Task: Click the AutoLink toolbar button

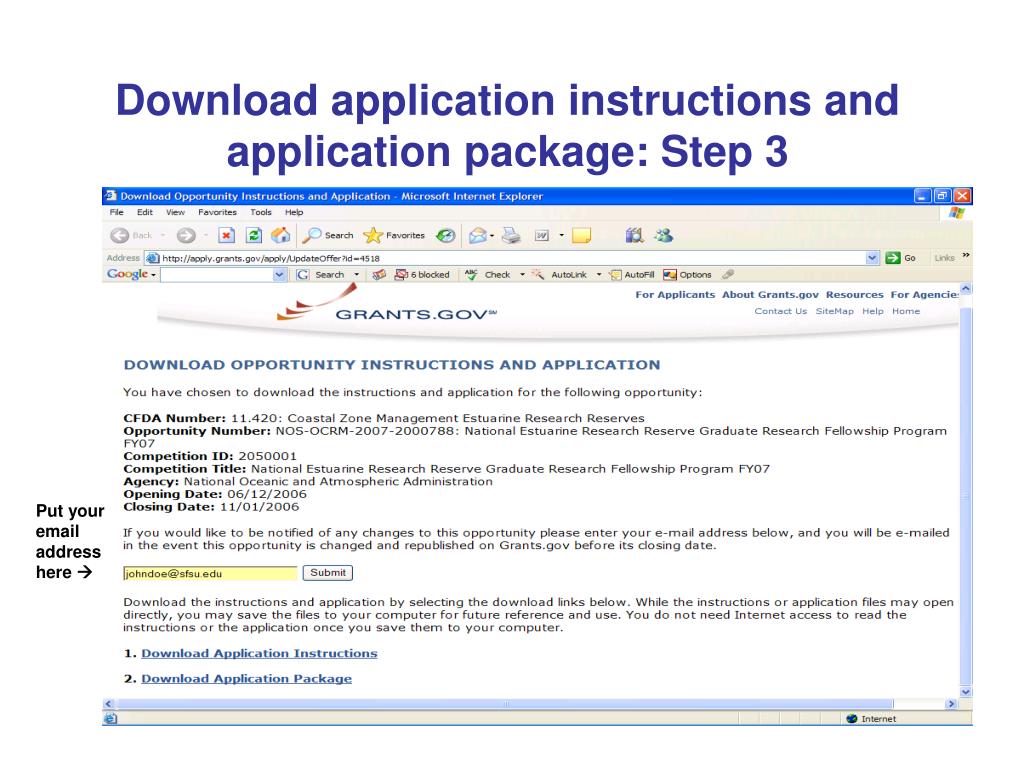Action: [x=559, y=275]
